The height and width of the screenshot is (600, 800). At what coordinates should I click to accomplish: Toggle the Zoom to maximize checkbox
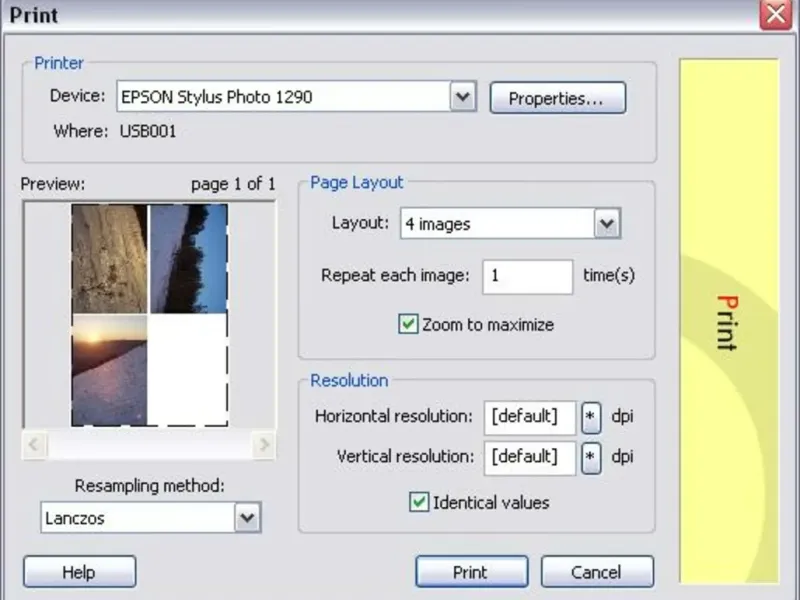[x=408, y=324]
